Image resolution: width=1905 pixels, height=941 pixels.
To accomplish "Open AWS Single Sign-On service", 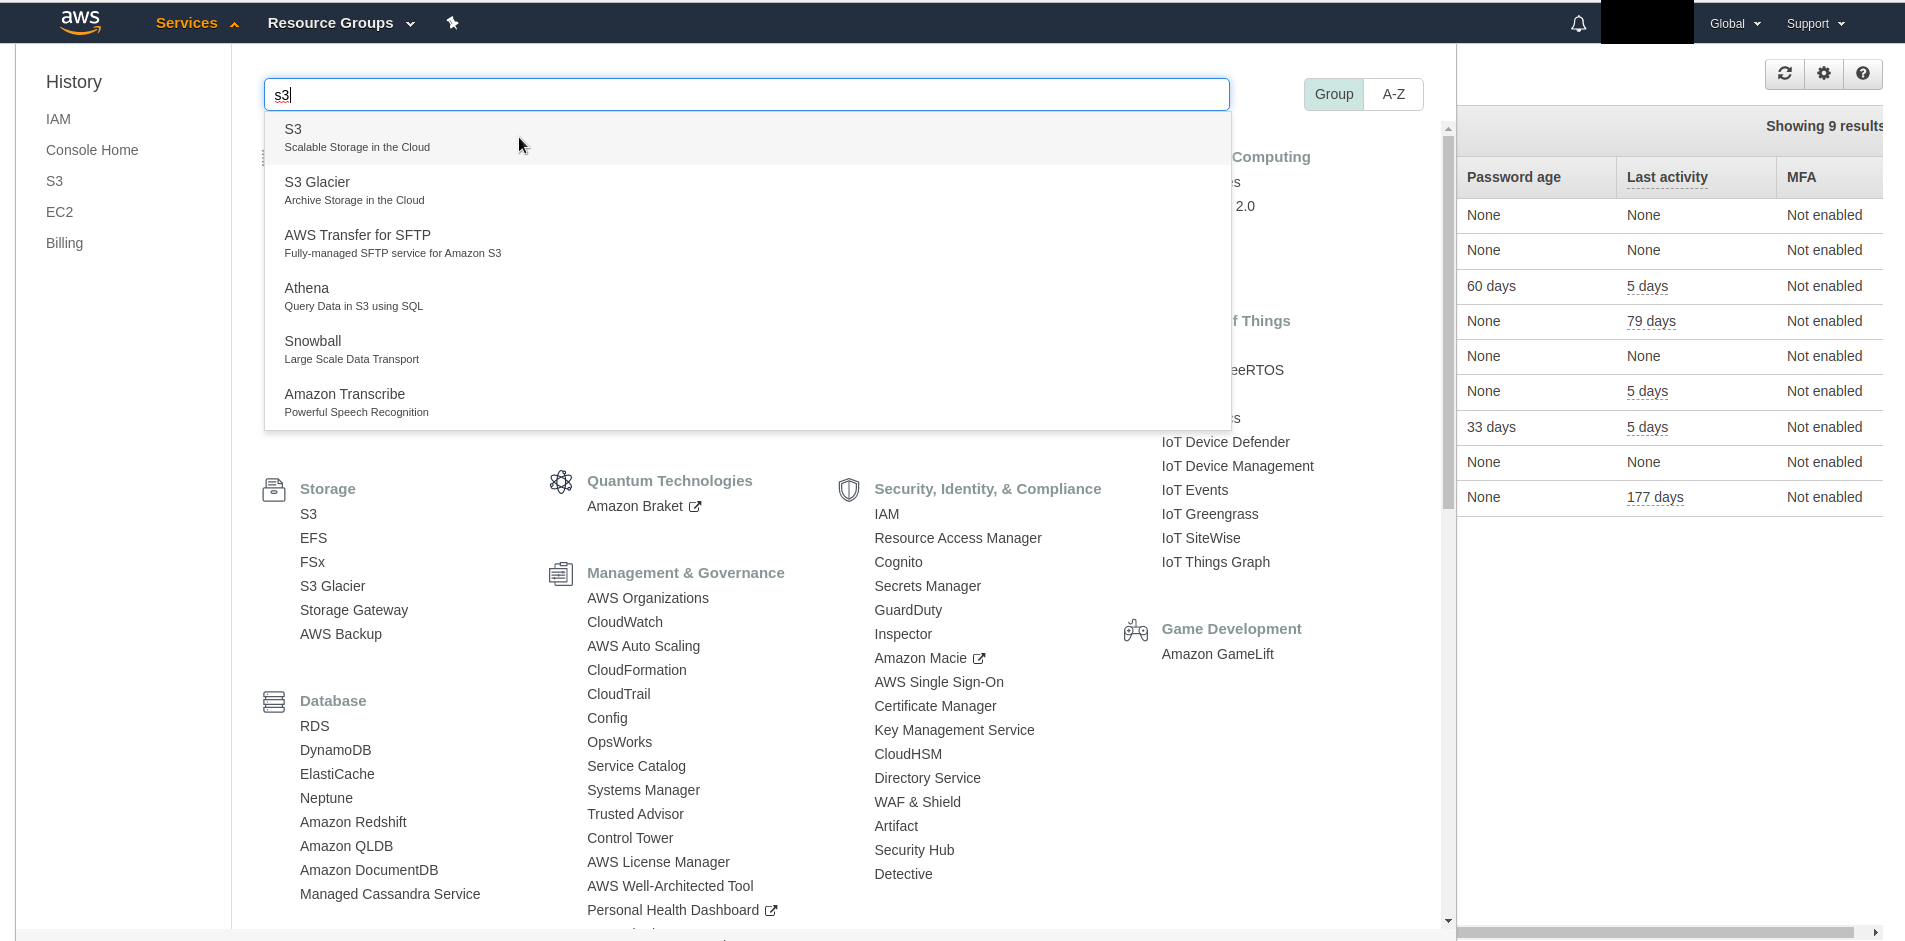I will pyautogui.click(x=939, y=682).
